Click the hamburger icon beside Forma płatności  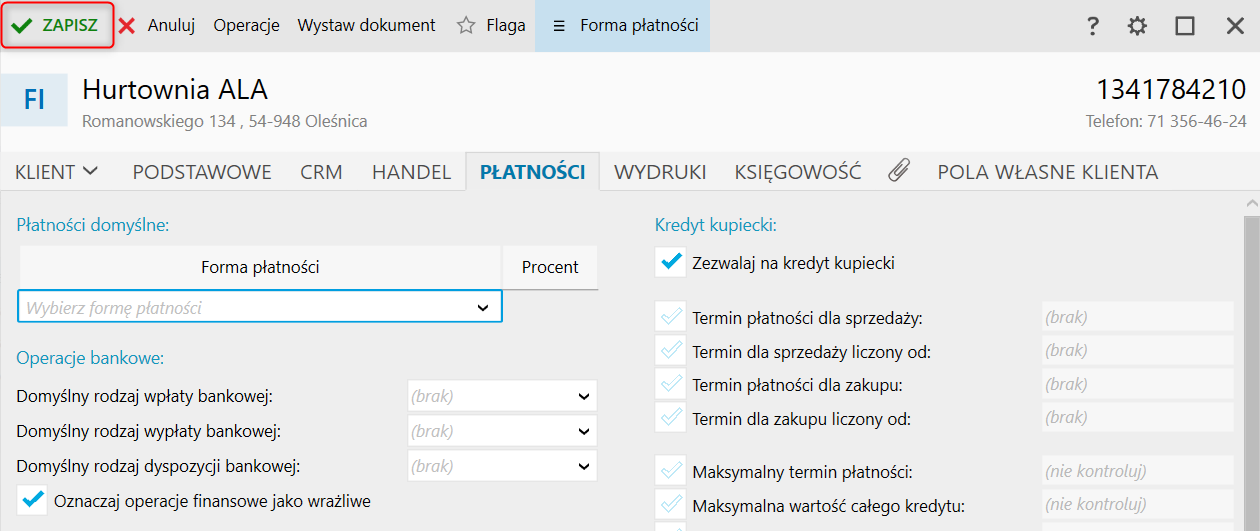coord(559,26)
